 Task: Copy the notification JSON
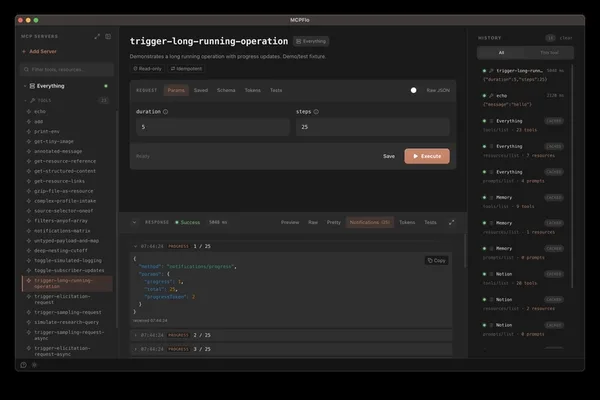tap(437, 261)
